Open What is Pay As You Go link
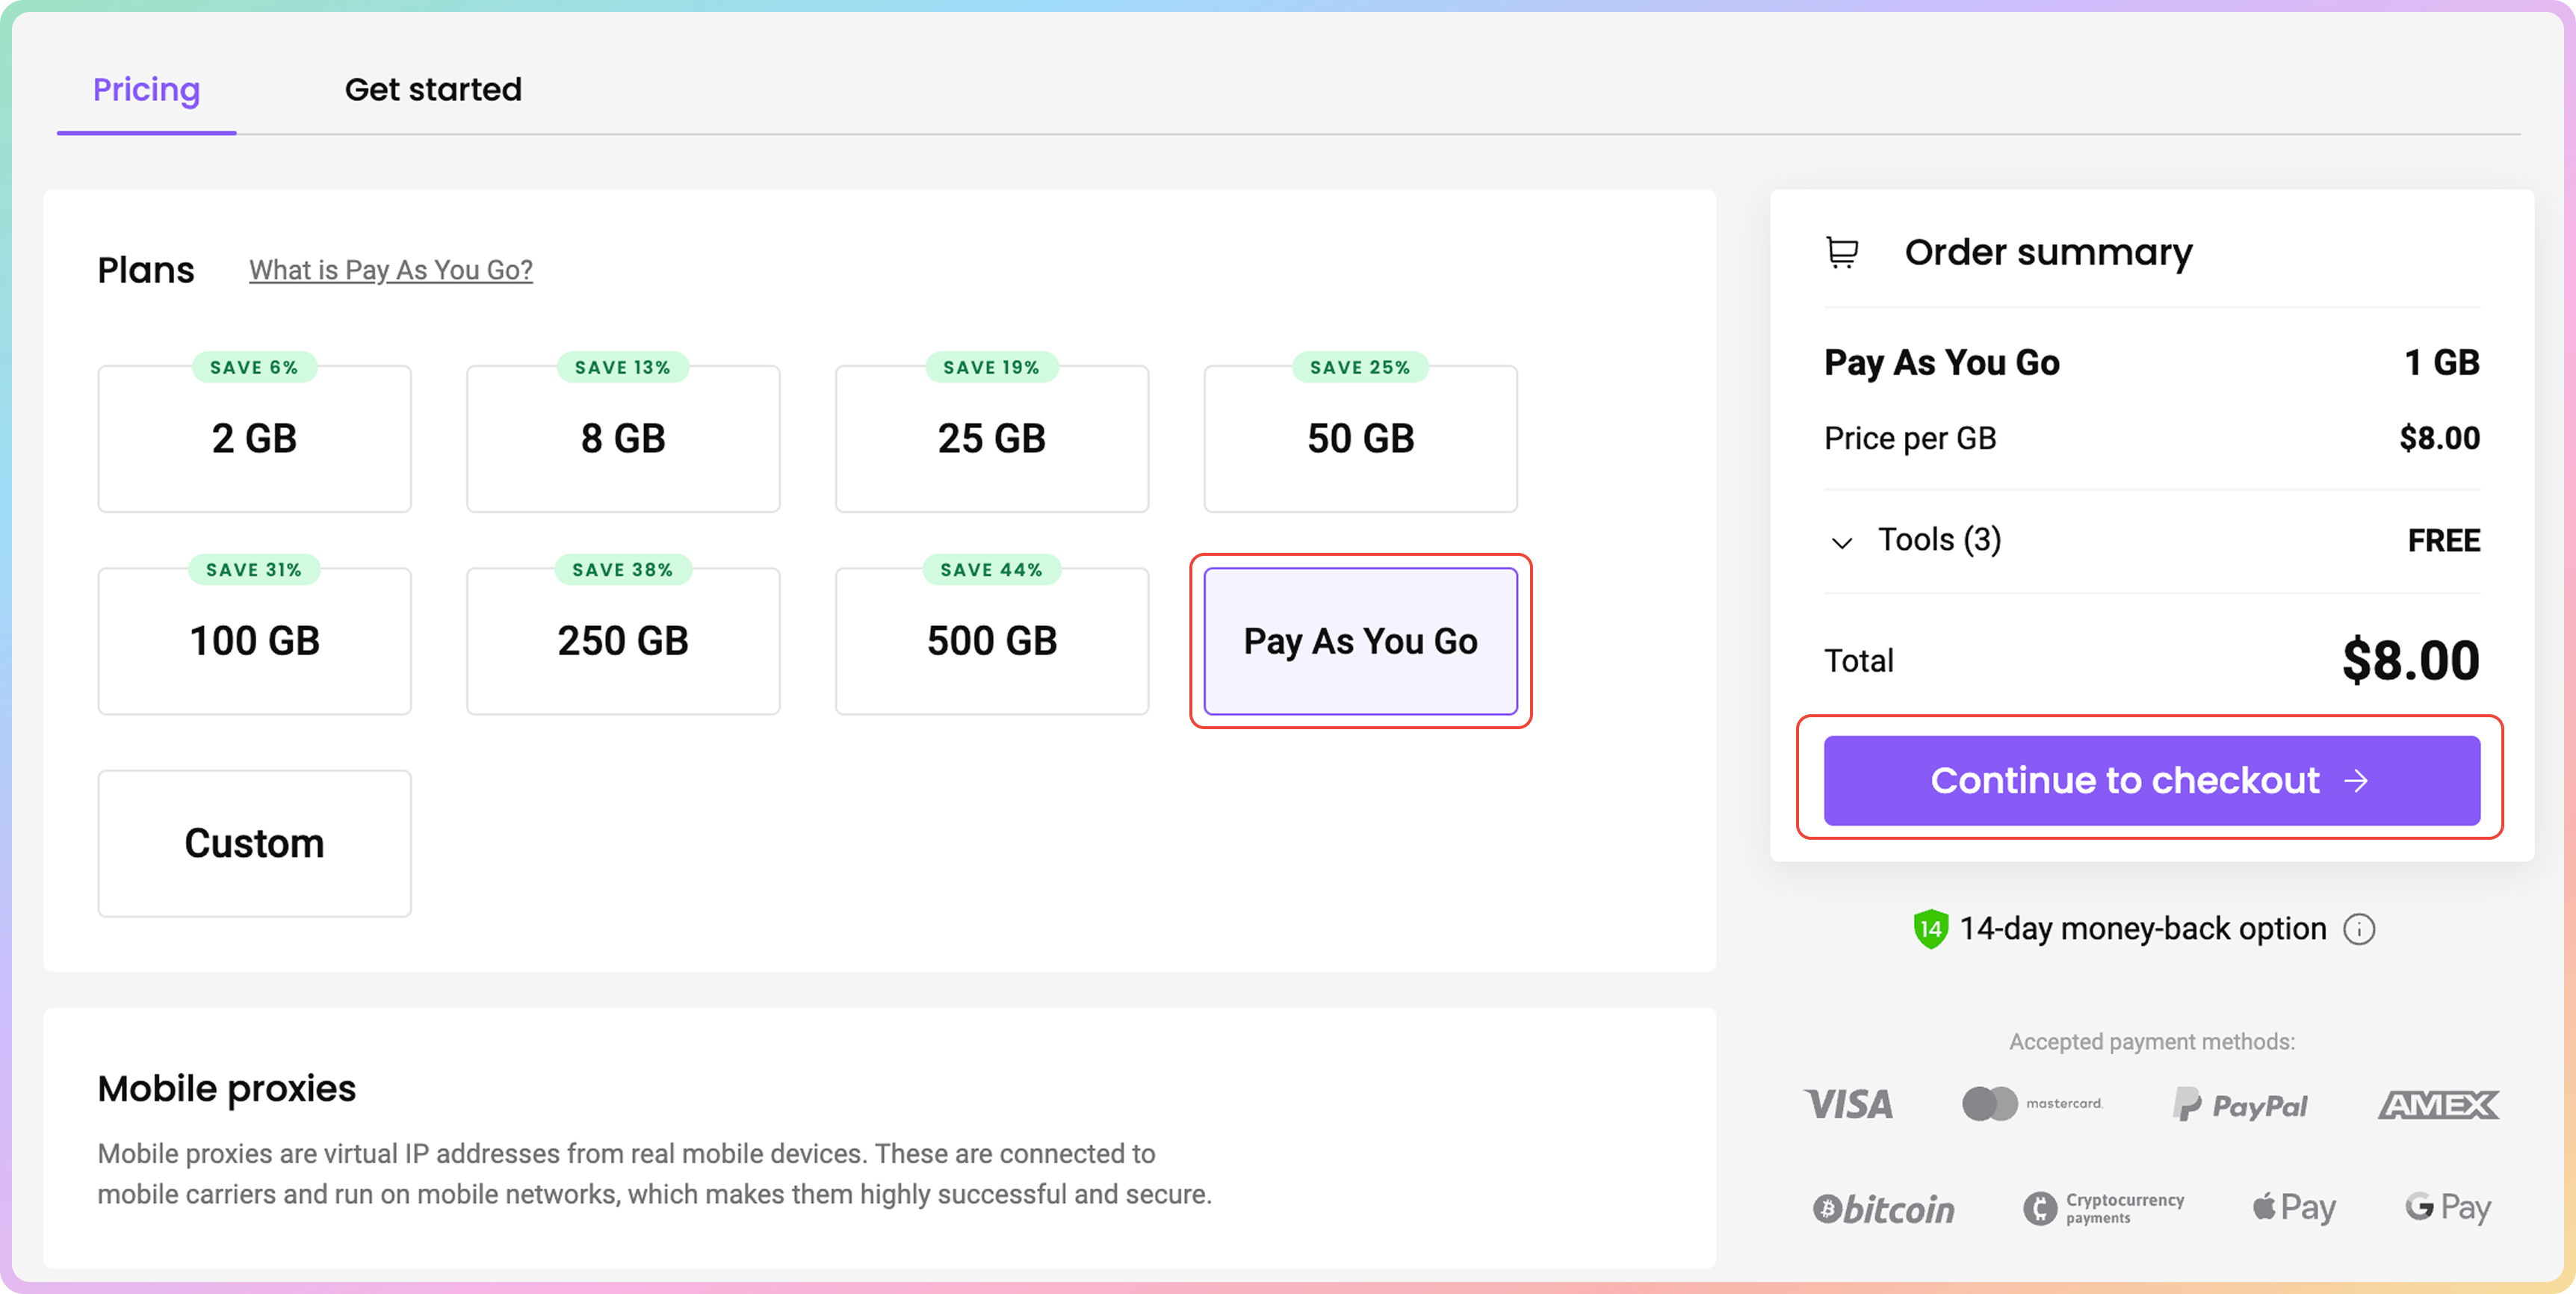The image size is (2576, 1294). pos(390,270)
